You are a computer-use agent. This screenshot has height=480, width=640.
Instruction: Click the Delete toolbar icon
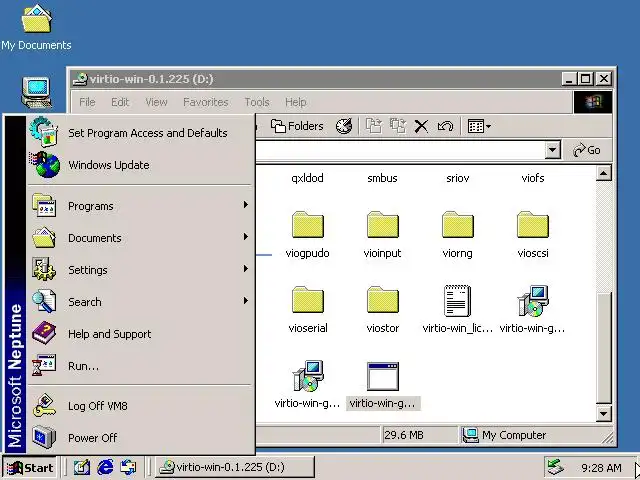pos(421,126)
